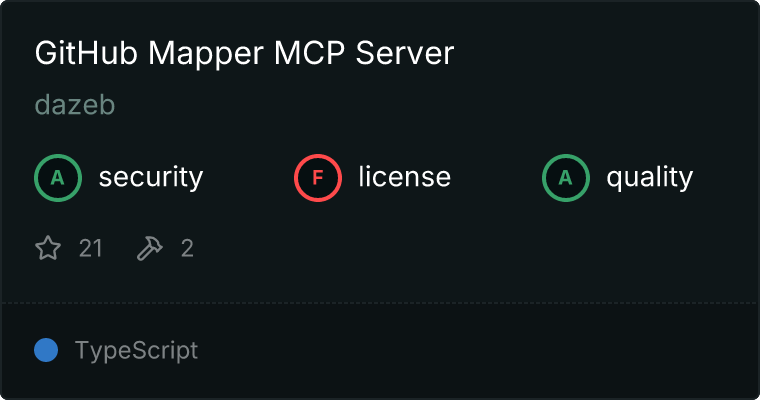Viewport: 760px width, 400px height.
Task: Click the star count number 21
Action: [x=91, y=248]
